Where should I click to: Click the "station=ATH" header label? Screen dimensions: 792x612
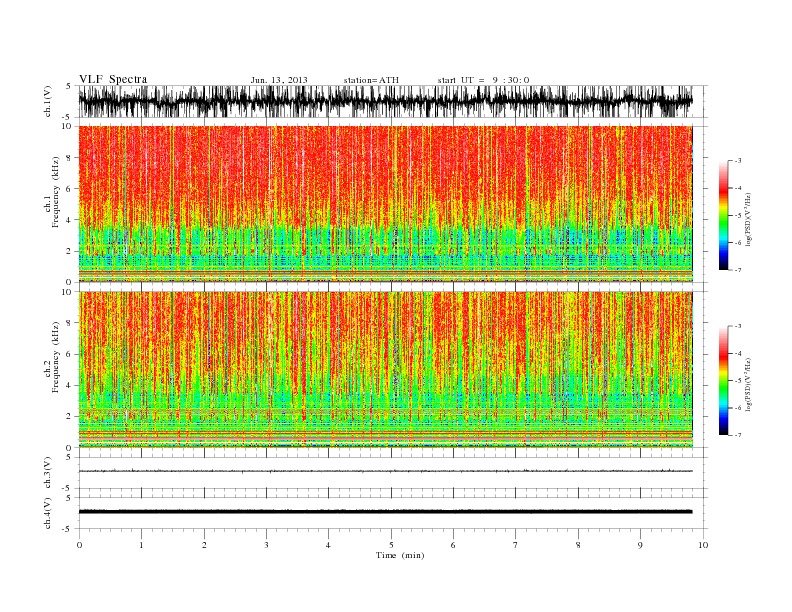click(371, 80)
